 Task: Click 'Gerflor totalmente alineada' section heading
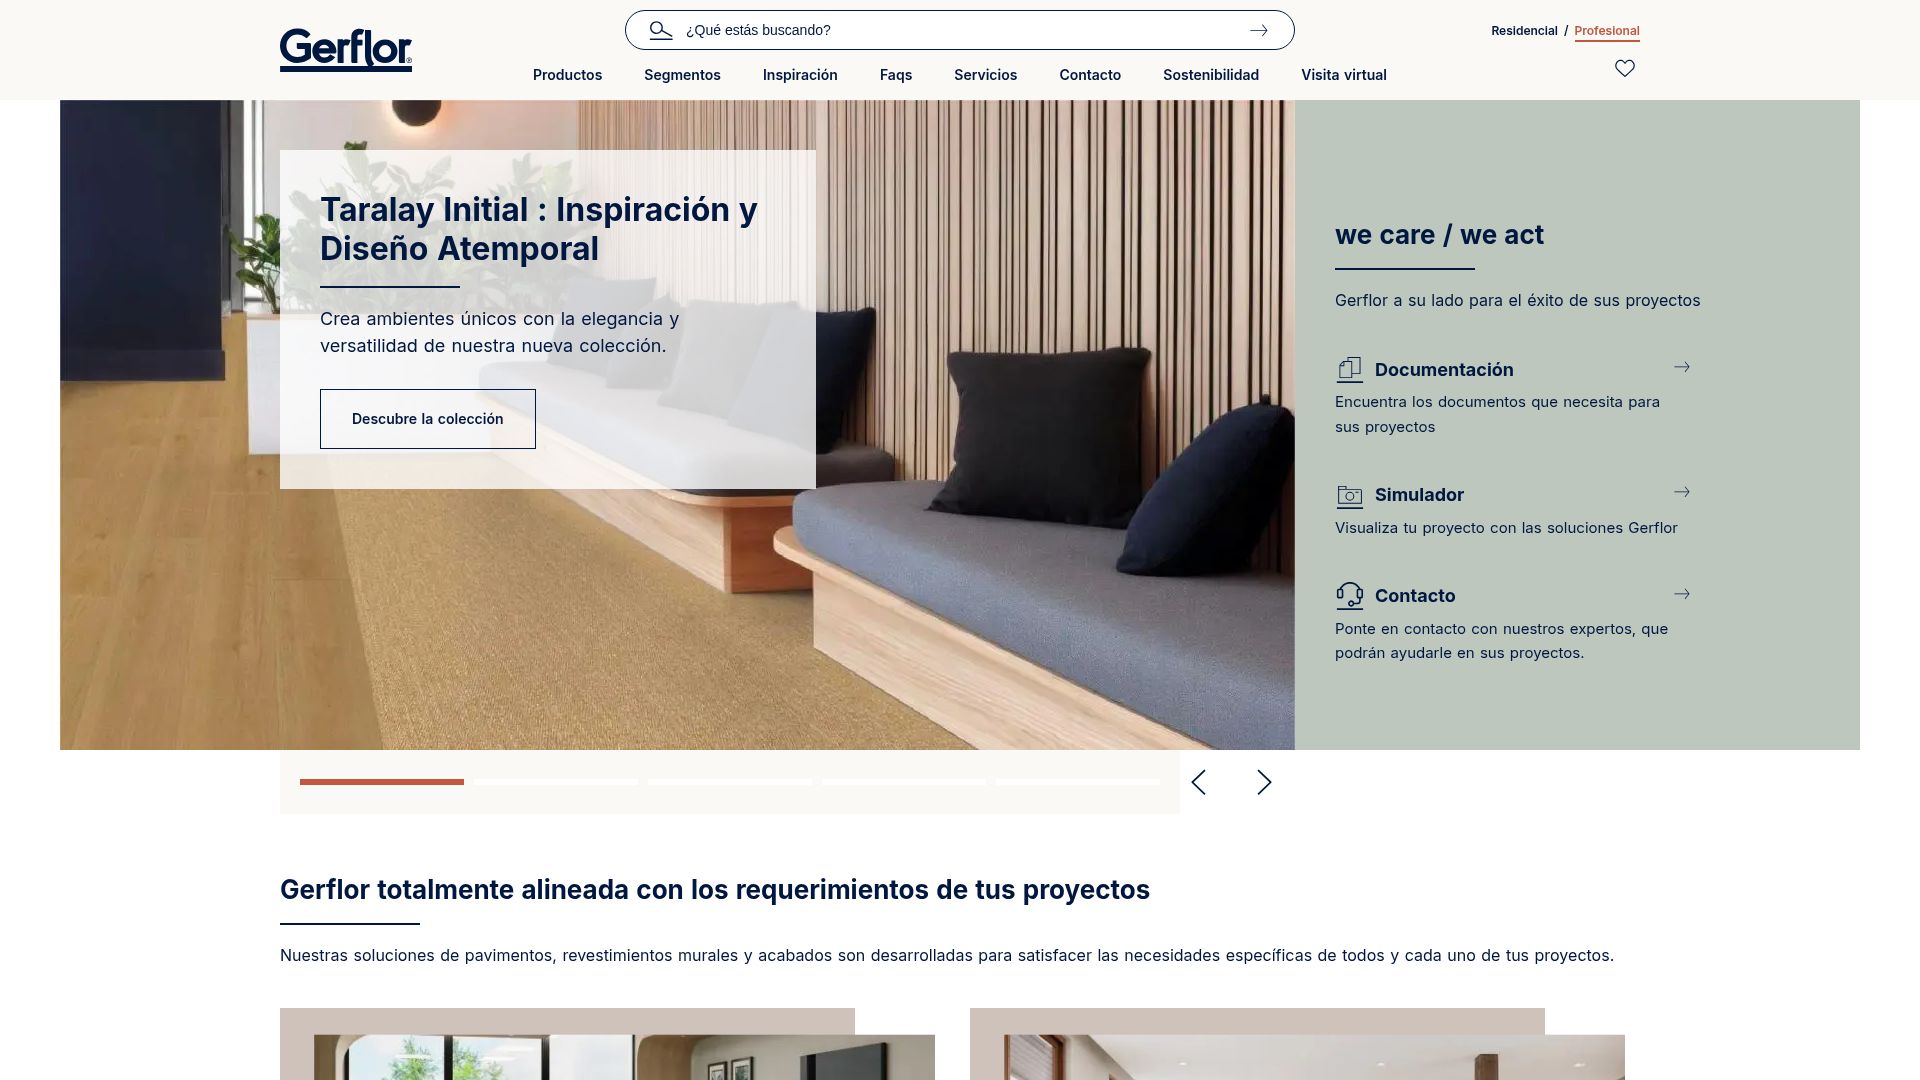715,890
